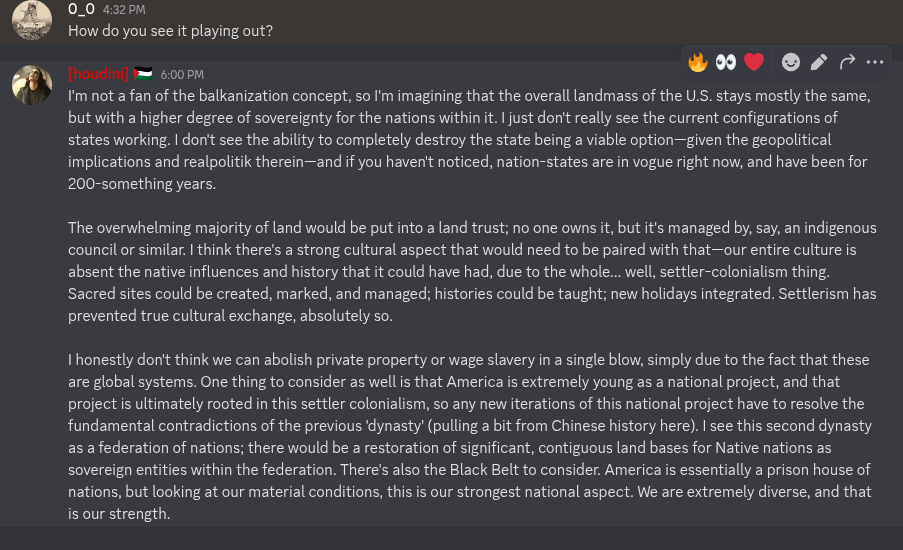Click the 0_0 username
The width and height of the screenshot is (903, 550).
81,9
